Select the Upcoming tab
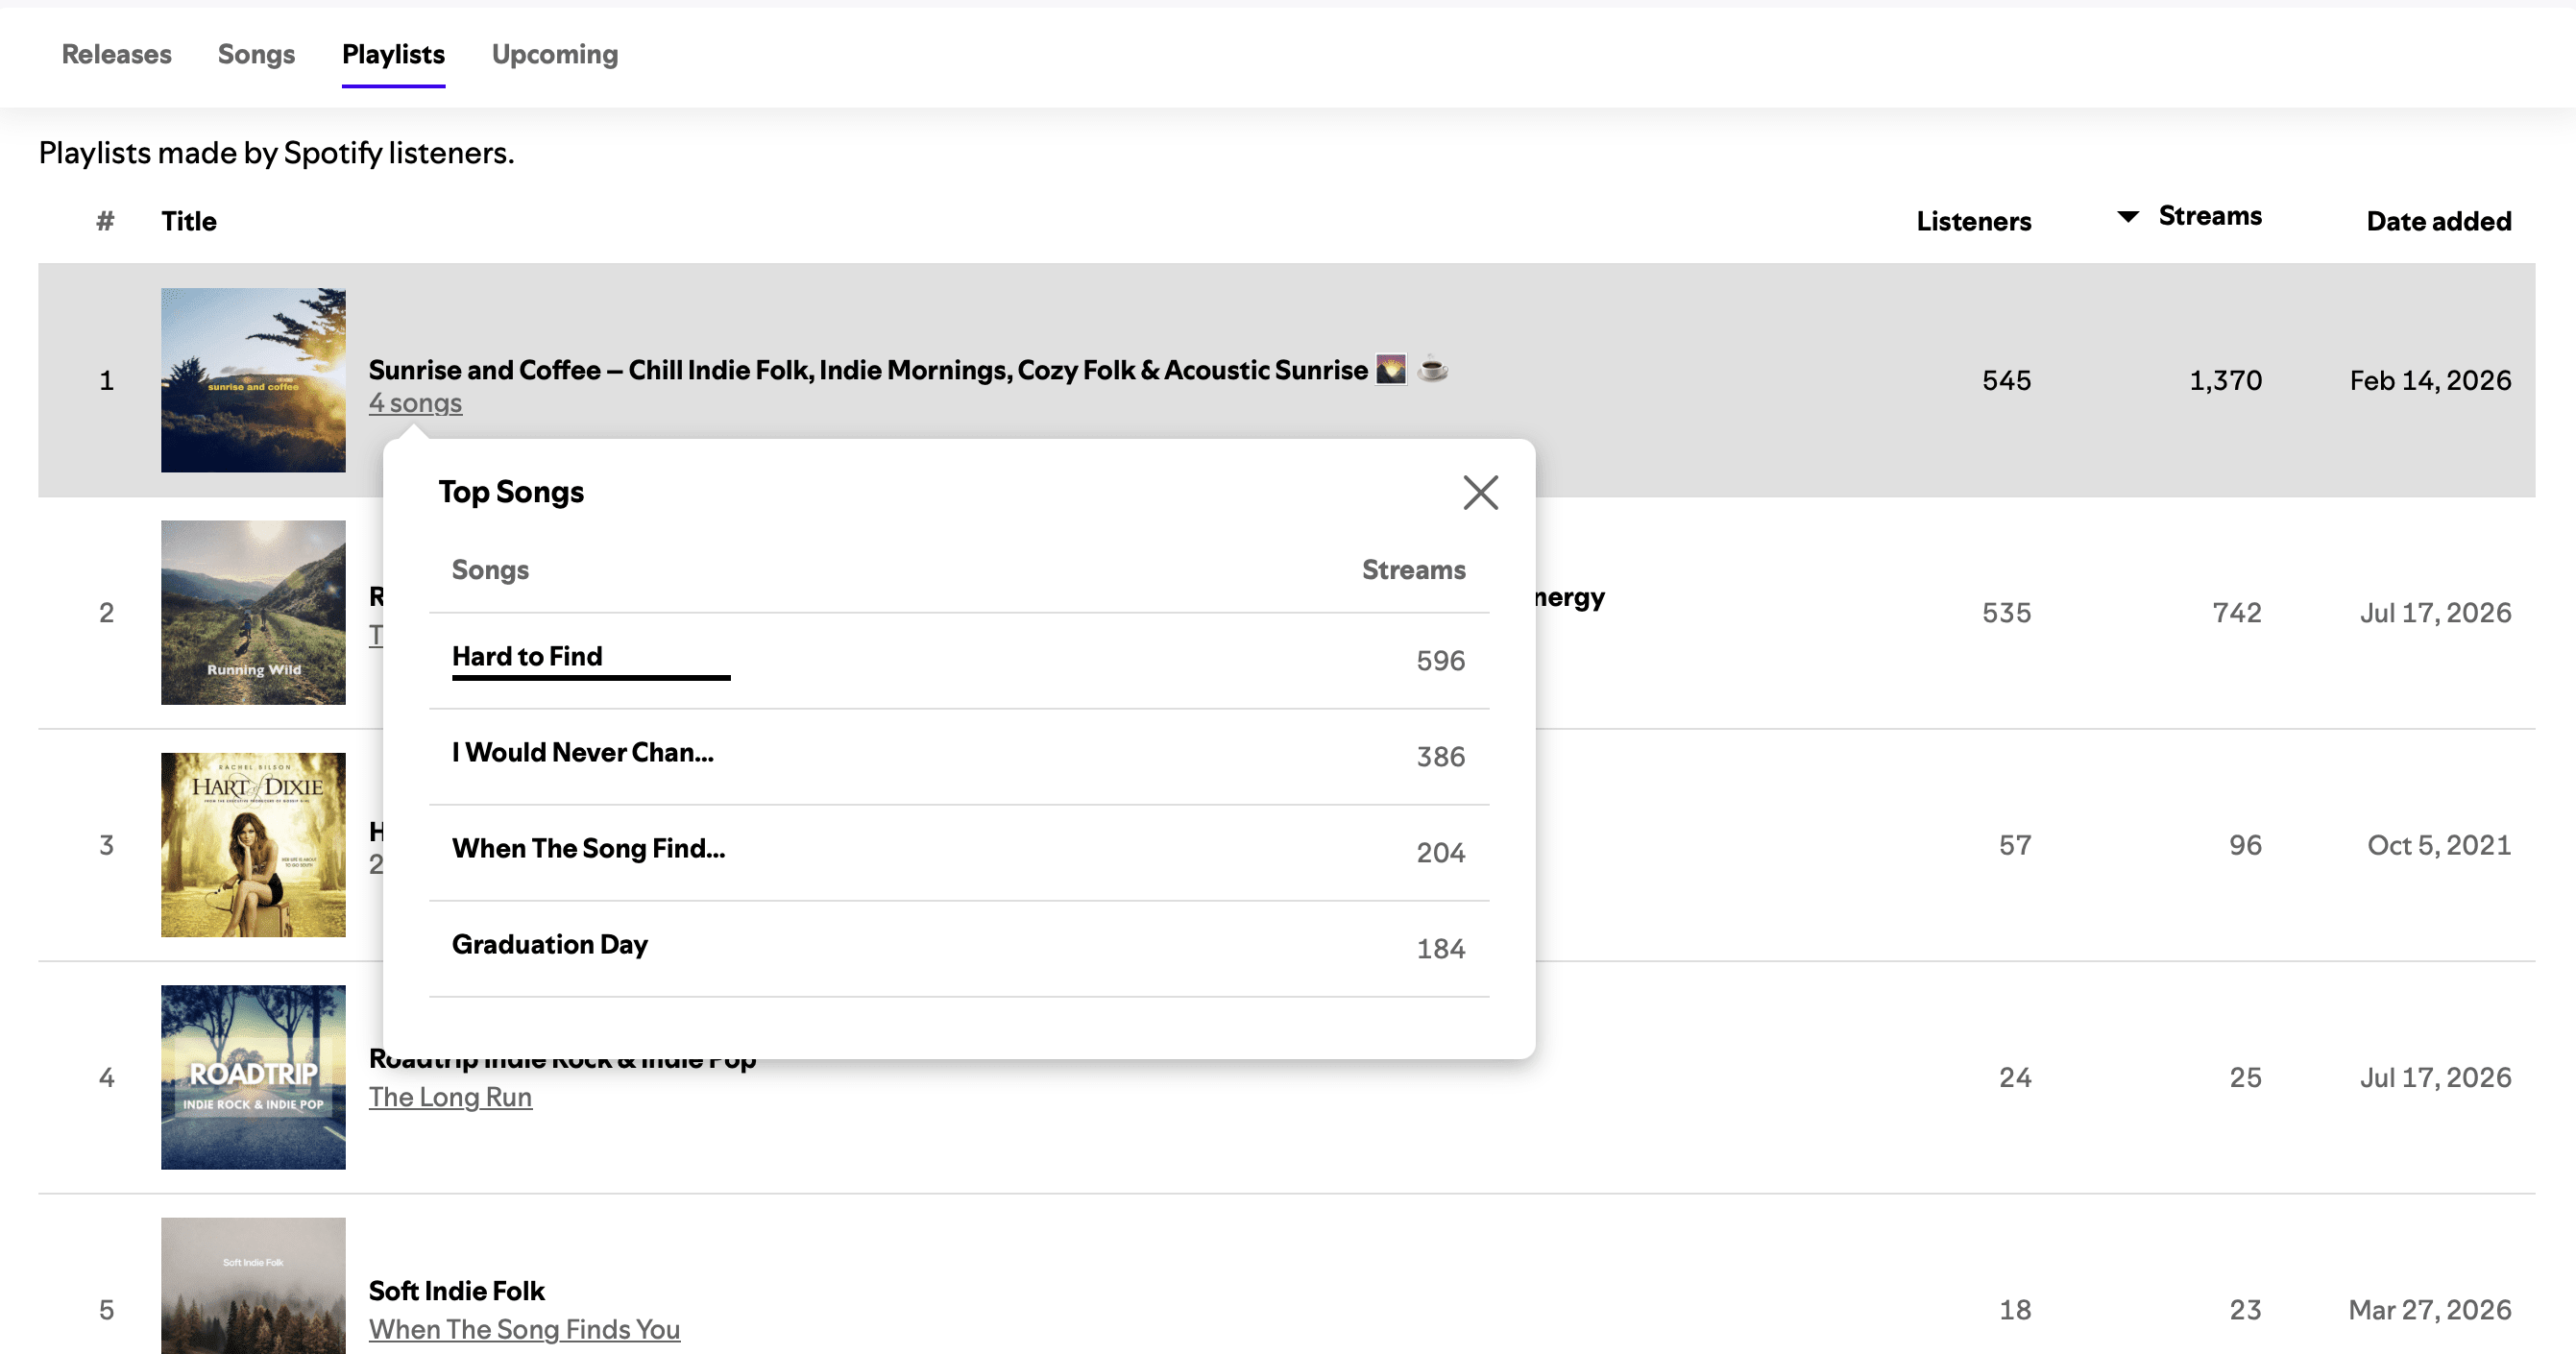 (x=555, y=54)
